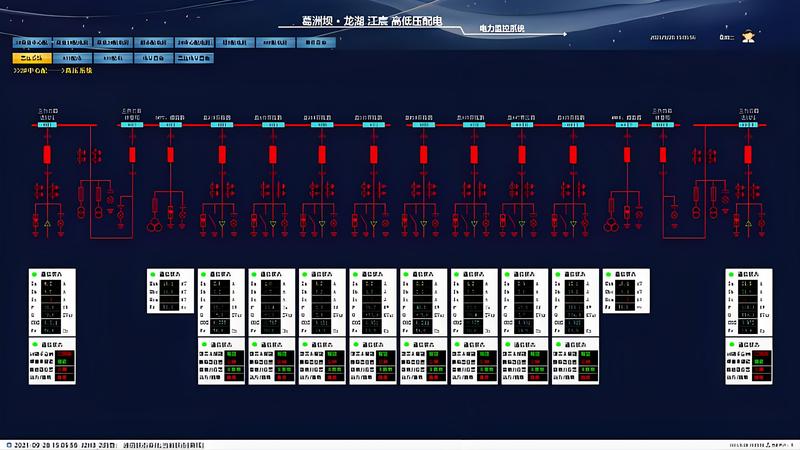
Task: Click the rightmost red circuit breaker symbol
Action: 748,154
